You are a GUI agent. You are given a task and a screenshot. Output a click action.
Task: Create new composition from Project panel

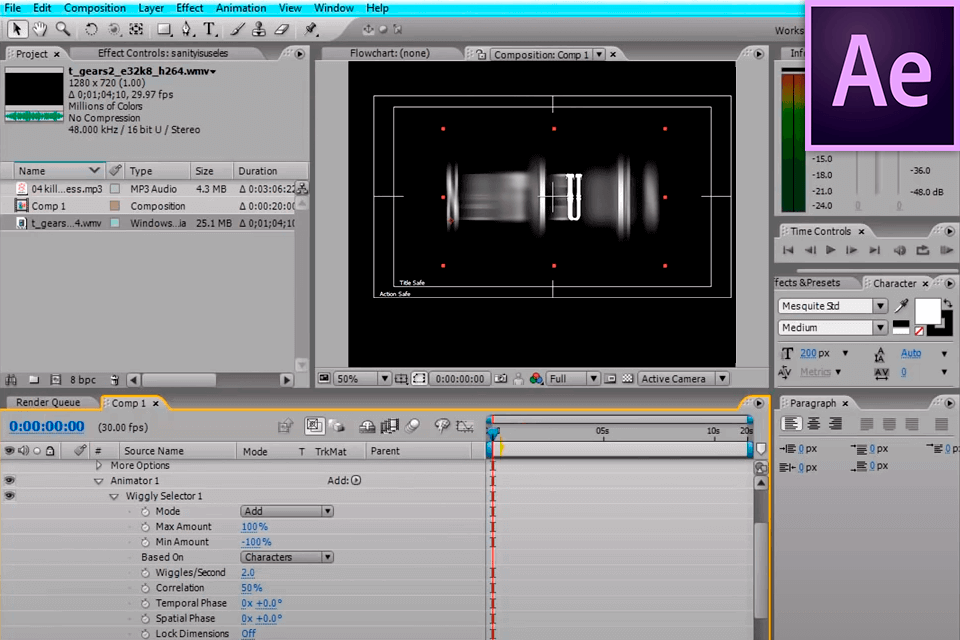click(56, 380)
